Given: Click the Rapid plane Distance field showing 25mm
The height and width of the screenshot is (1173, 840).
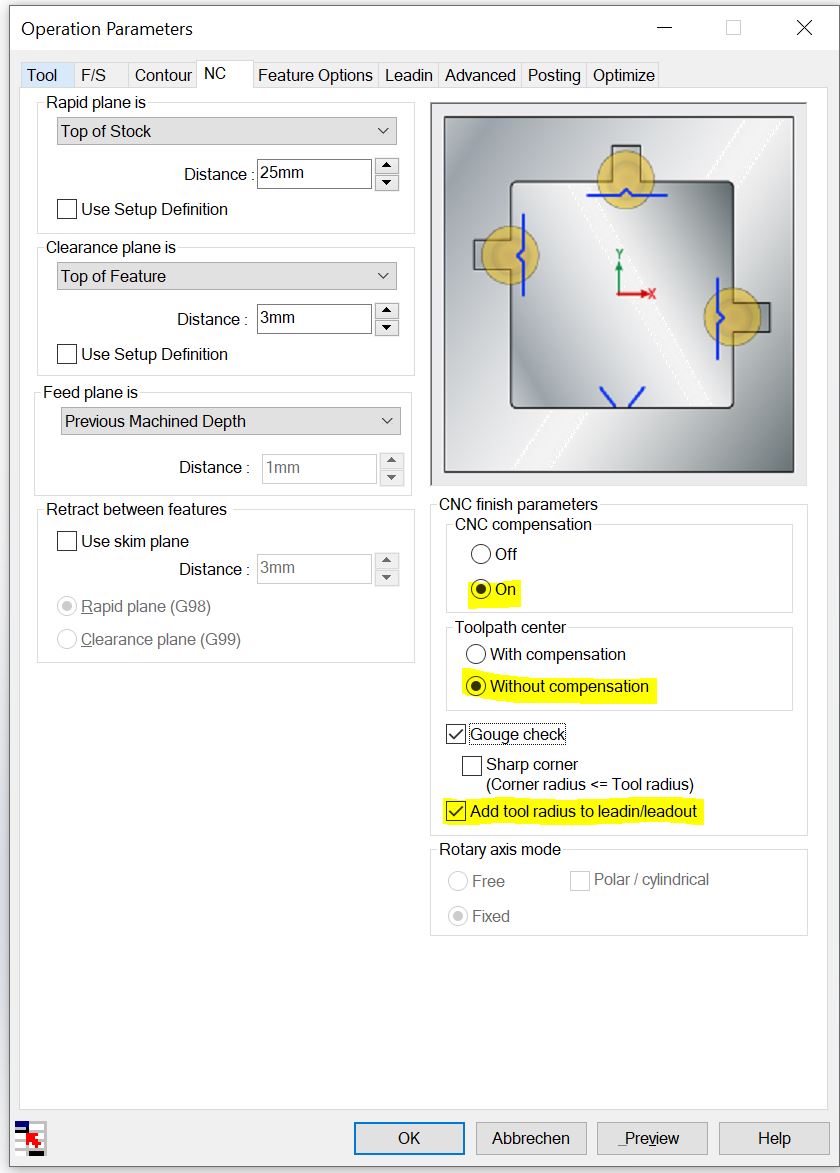Looking at the screenshot, I should pos(314,174).
